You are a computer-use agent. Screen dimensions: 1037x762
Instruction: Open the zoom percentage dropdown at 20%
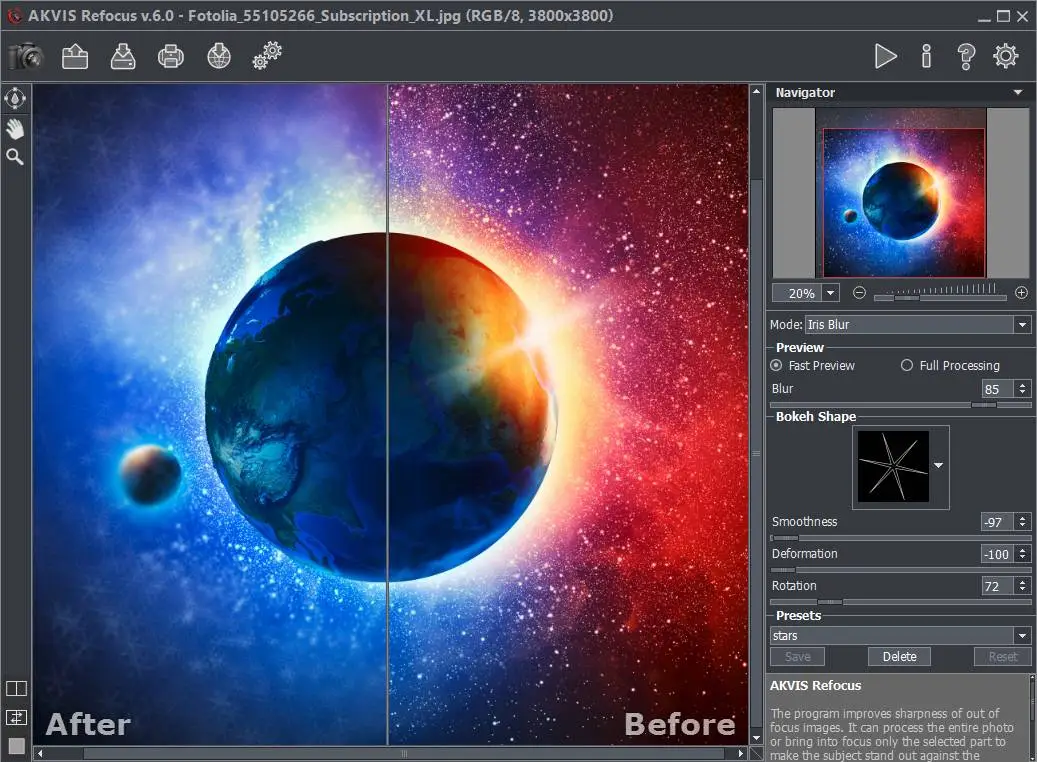pos(831,293)
